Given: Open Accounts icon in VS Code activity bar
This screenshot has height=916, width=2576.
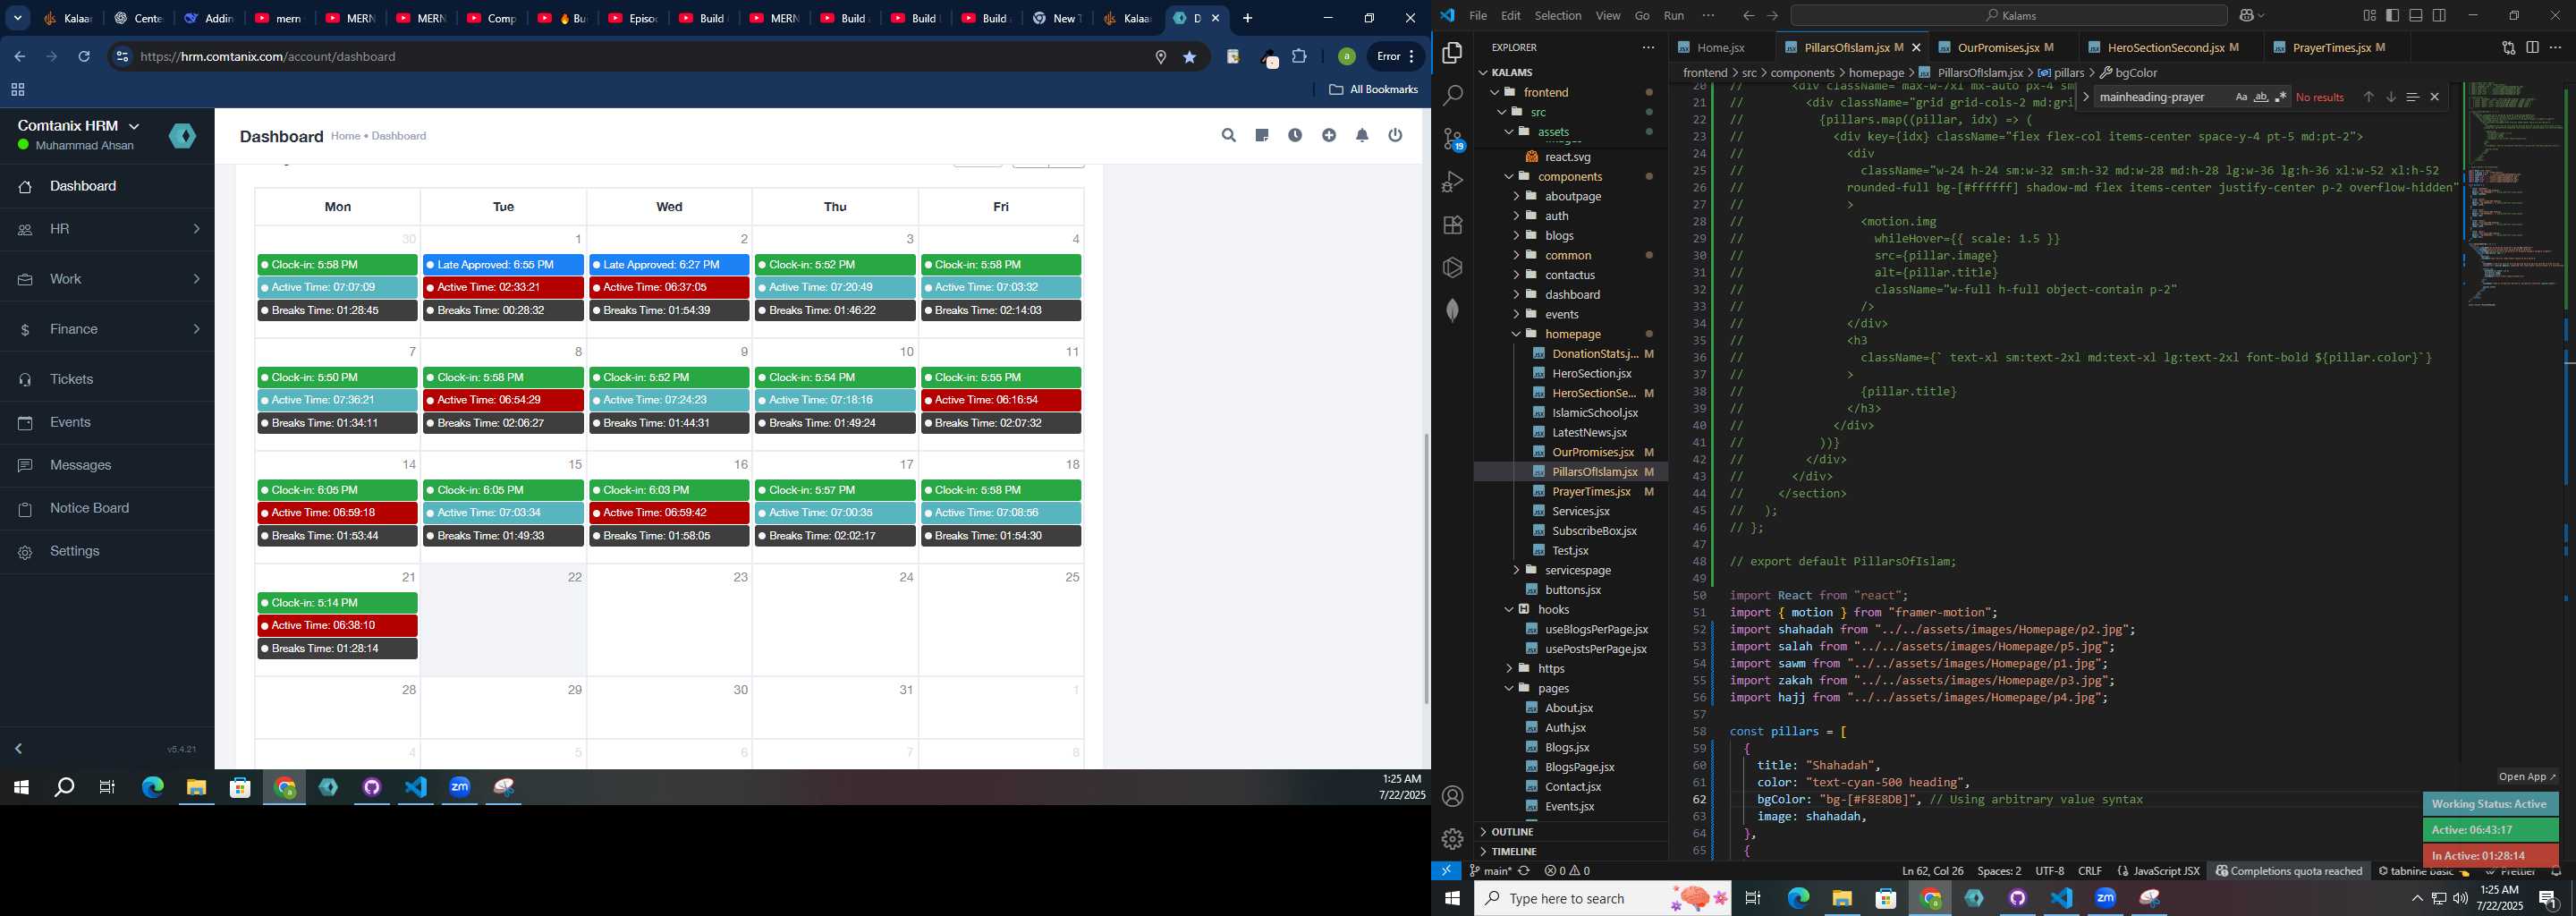Looking at the screenshot, I should click(x=1453, y=796).
